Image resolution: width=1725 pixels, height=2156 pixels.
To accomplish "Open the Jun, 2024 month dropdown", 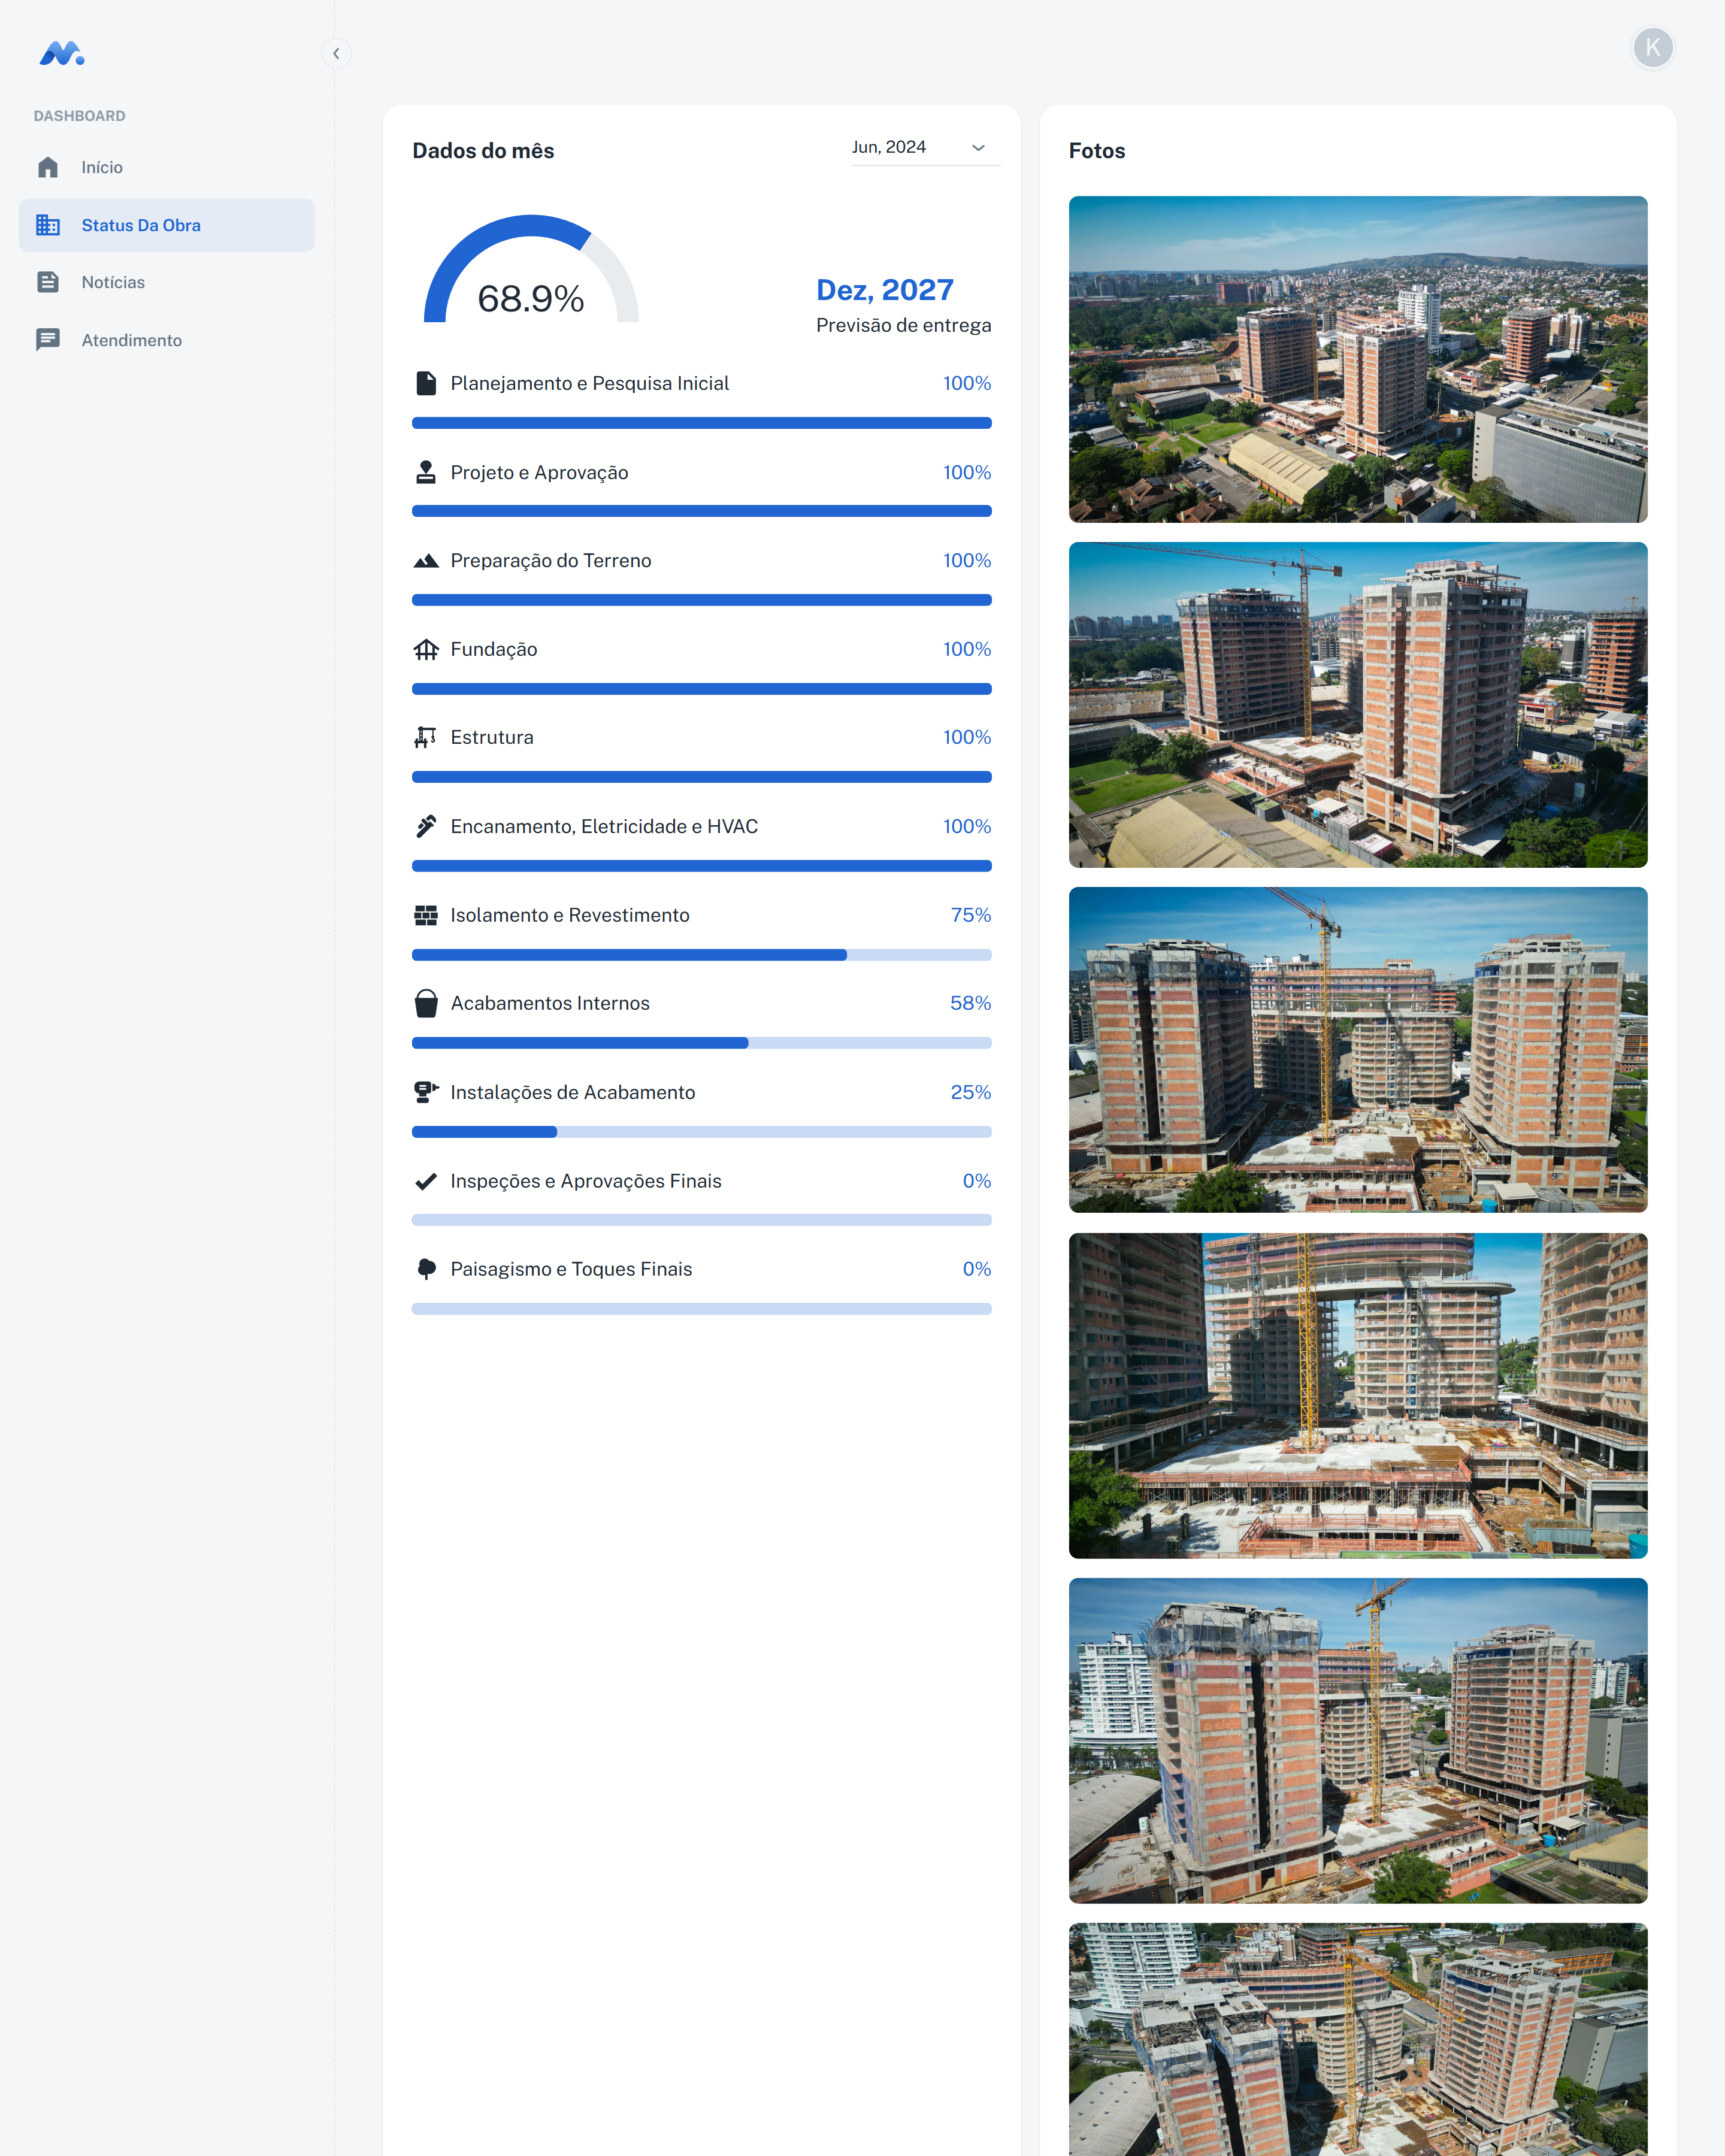I will click(x=925, y=148).
